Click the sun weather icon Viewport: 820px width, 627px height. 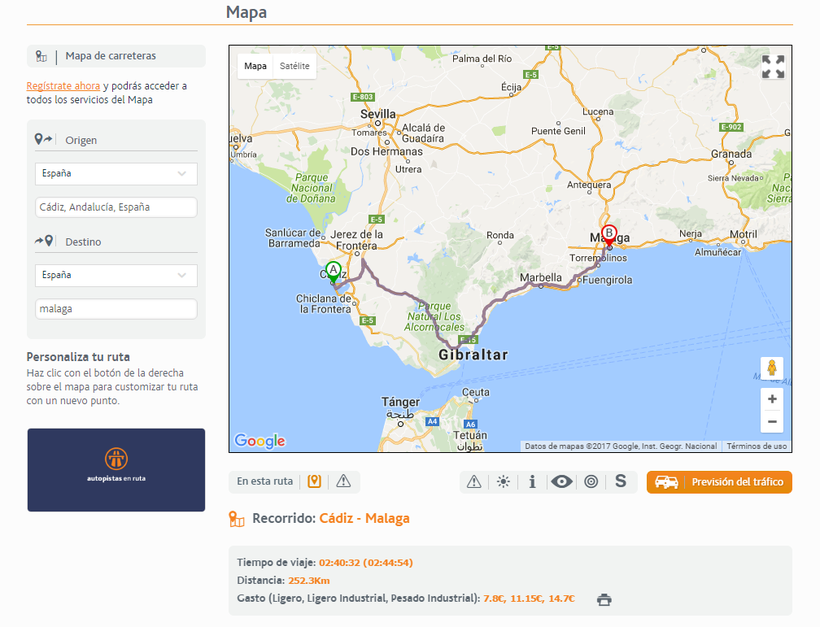[503, 482]
